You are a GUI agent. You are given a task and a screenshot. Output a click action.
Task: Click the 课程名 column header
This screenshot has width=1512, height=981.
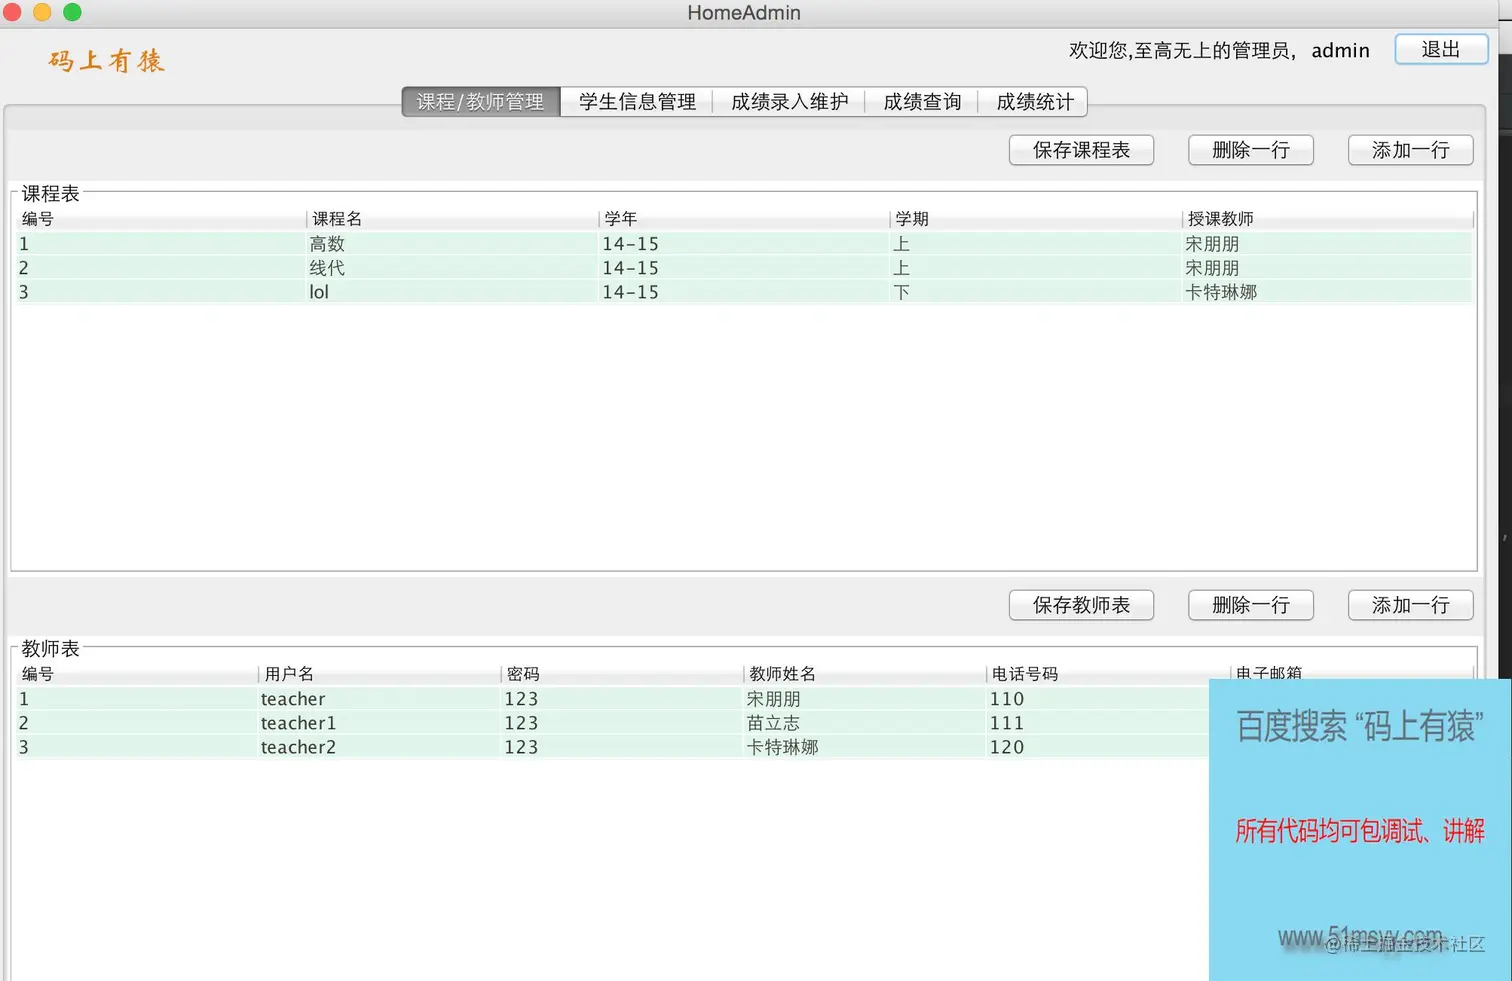(x=452, y=219)
